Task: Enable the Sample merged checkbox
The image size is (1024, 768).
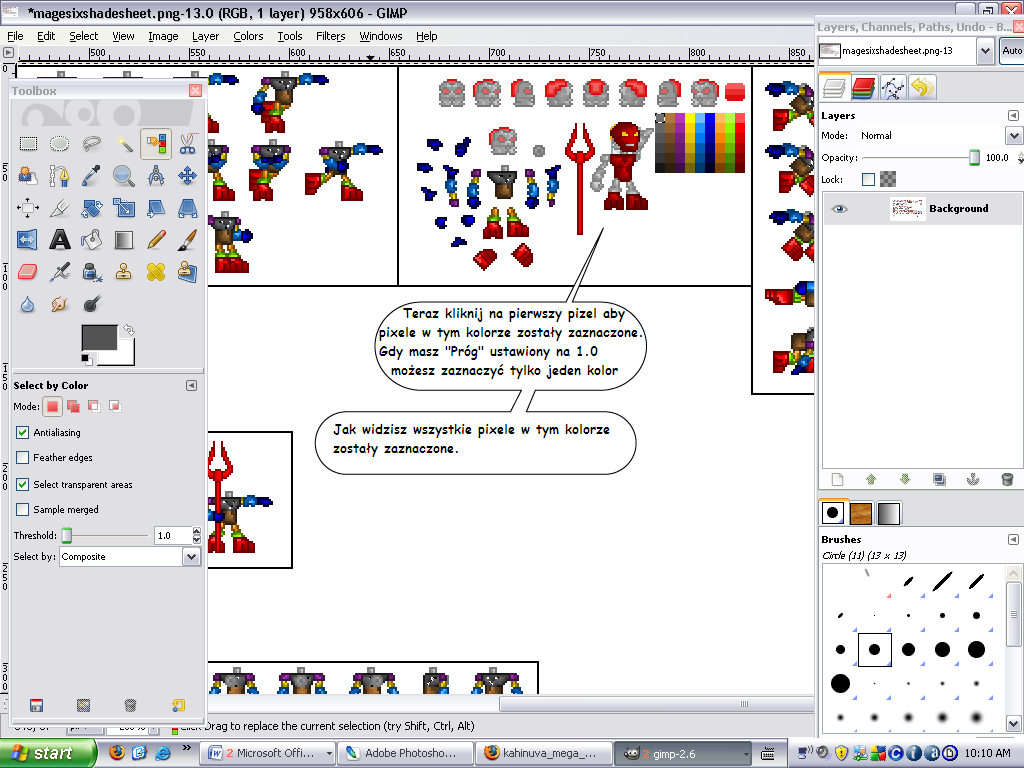Action: point(22,509)
